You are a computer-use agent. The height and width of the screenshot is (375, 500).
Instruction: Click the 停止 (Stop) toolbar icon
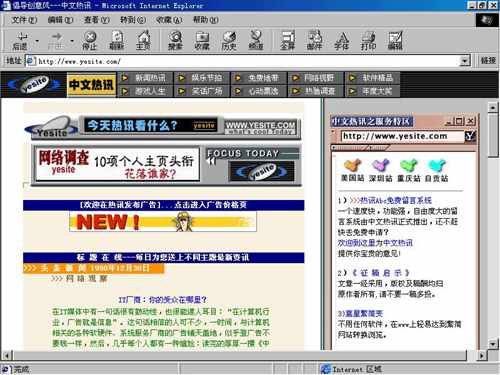tap(90, 40)
